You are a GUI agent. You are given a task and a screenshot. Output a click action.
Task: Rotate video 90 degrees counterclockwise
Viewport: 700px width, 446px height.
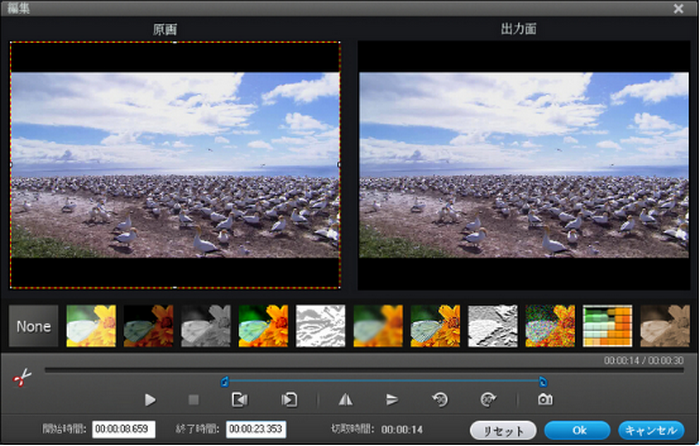point(440,400)
